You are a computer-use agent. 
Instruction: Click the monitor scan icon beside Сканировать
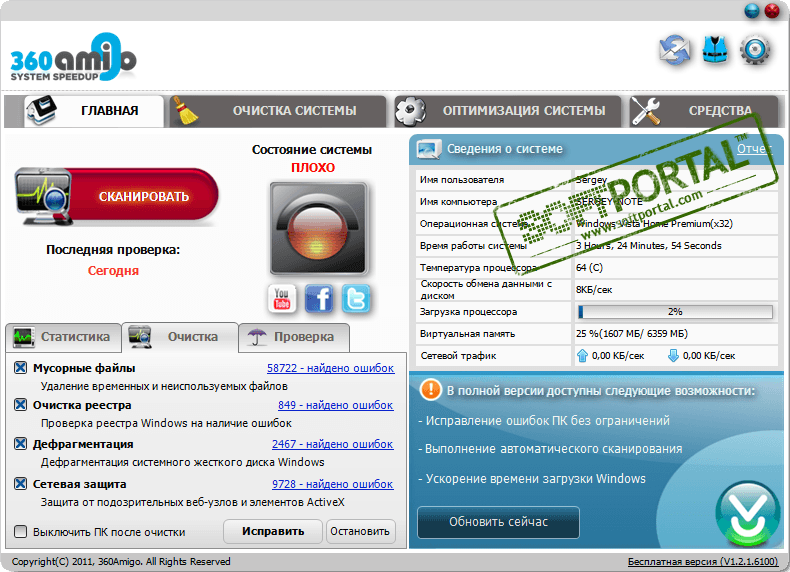tap(43, 196)
